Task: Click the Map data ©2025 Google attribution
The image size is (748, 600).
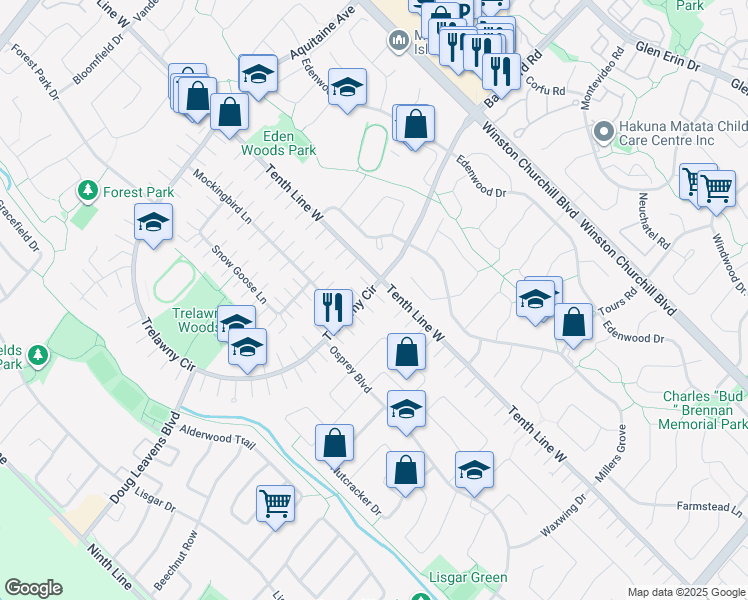Action: click(685, 592)
